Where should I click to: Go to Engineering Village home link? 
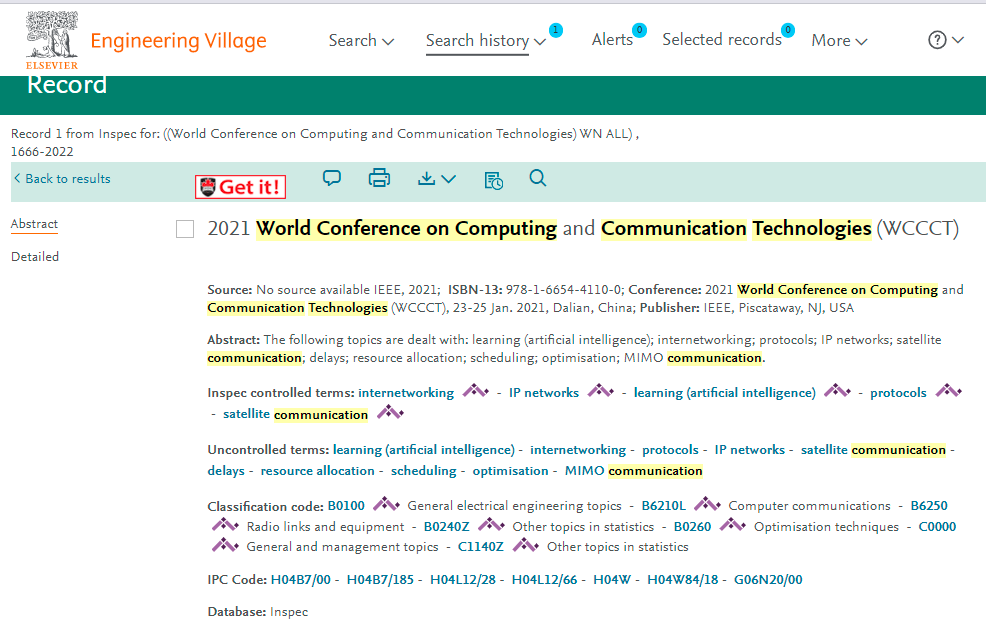(179, 41)
